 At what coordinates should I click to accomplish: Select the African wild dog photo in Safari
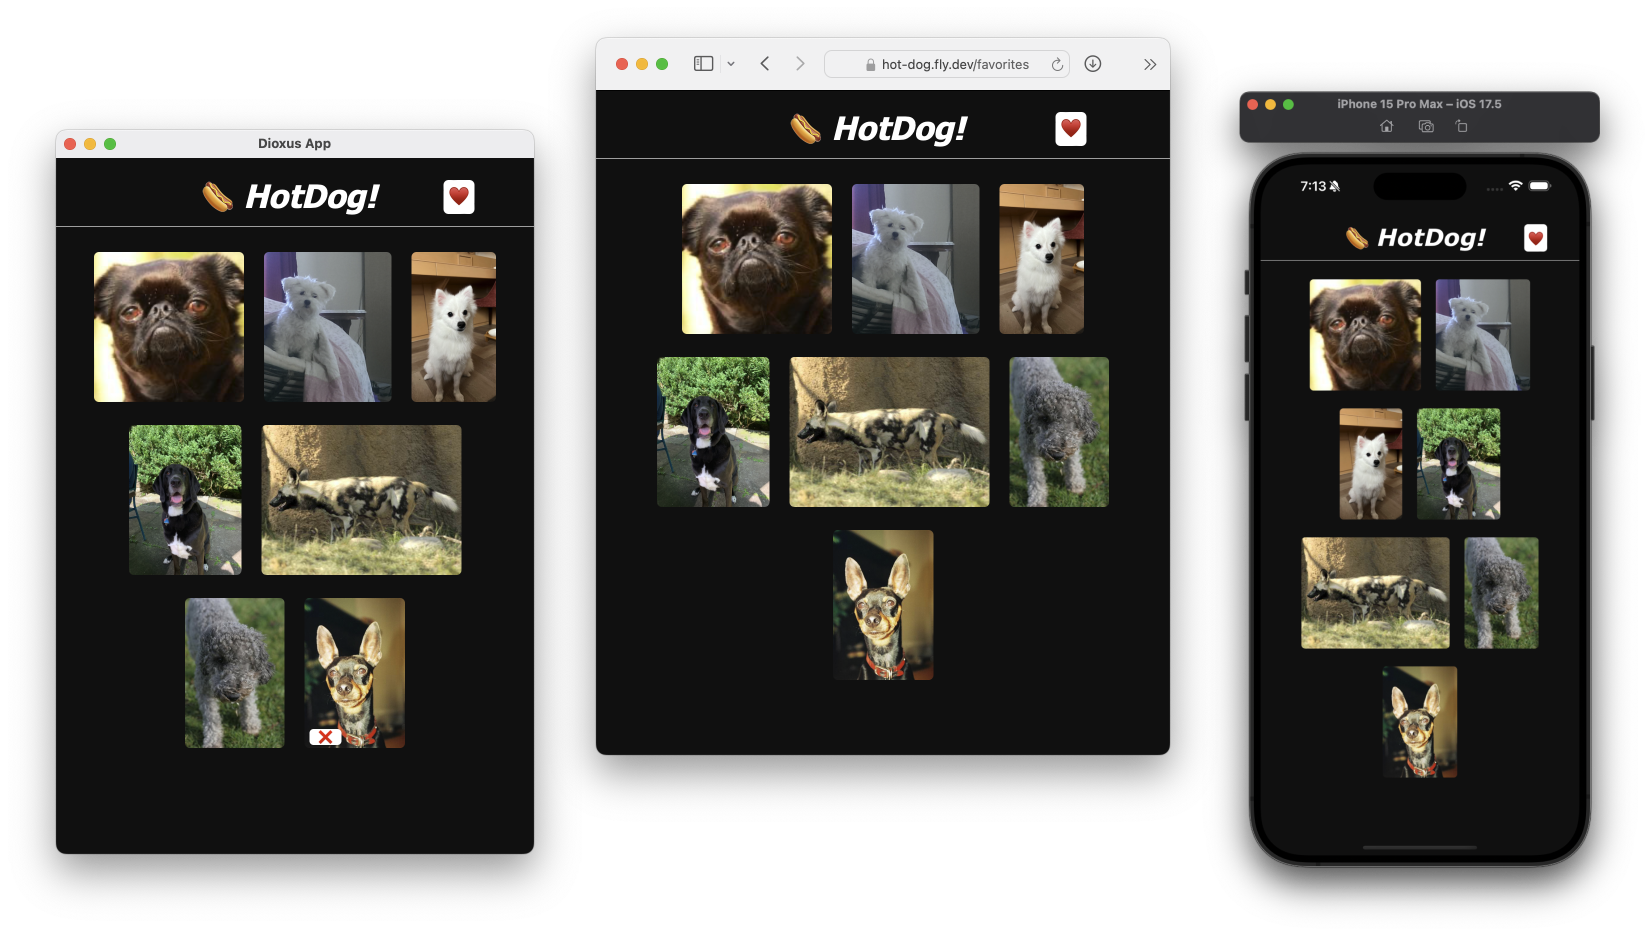pyautogui.click(x=889, y=432)
